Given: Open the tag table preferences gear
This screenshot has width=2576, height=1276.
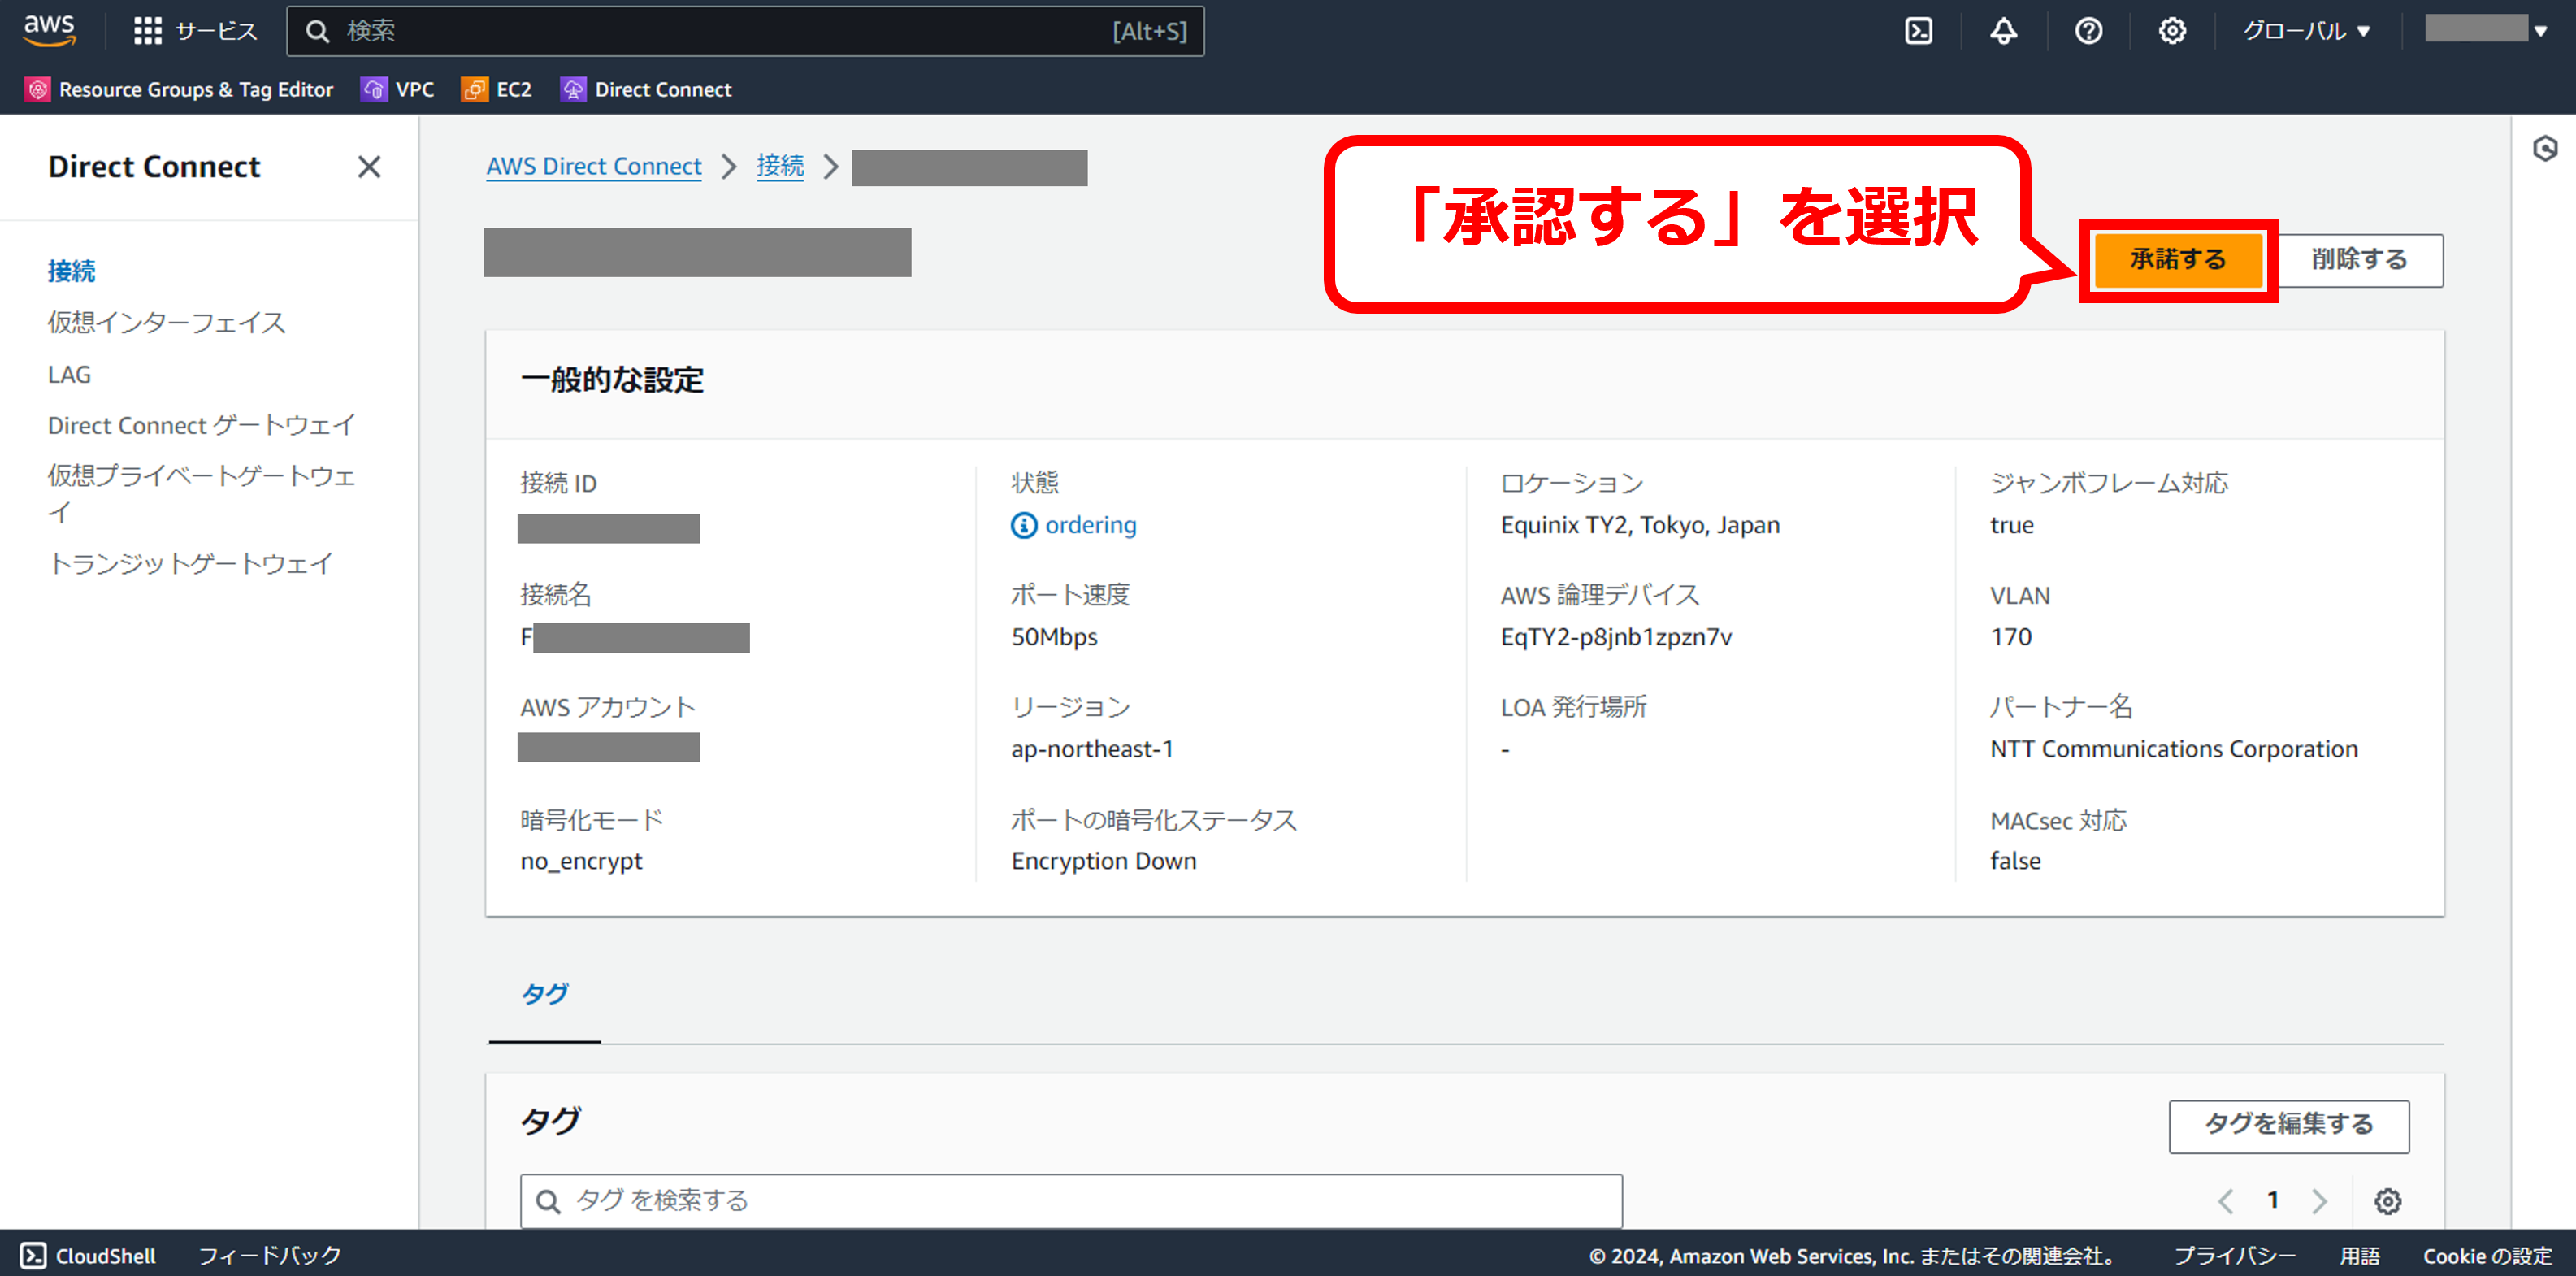Looking at the screenshot, I should (x=2387, y=1200).
